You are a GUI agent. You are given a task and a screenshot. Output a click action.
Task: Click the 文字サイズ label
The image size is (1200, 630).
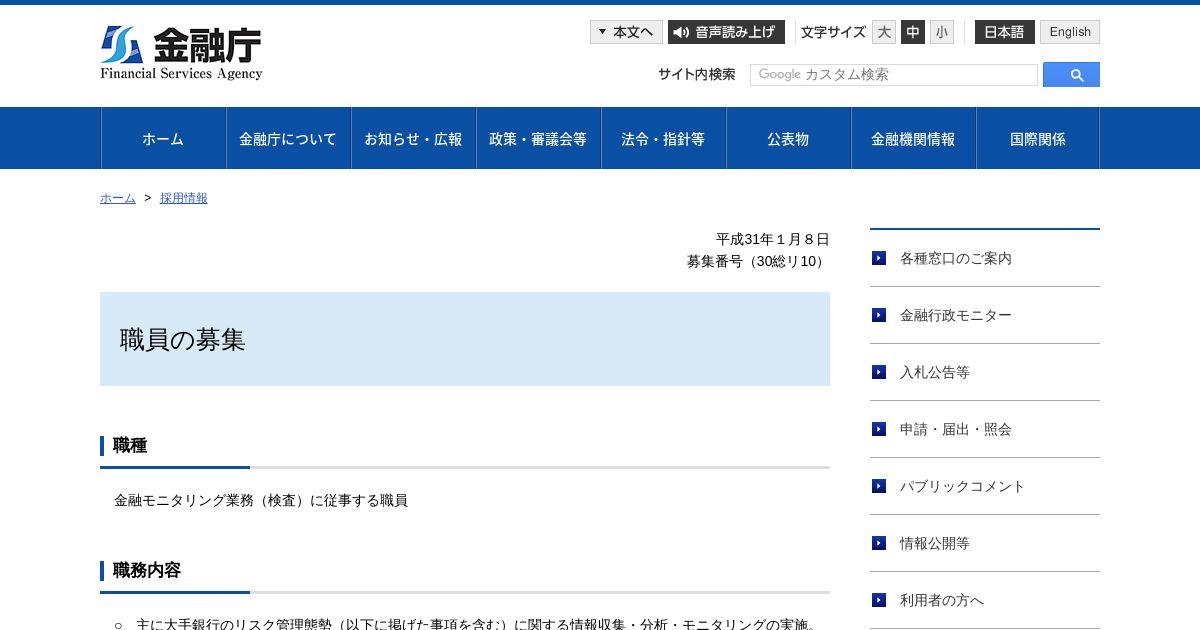[x=833, y=32]
